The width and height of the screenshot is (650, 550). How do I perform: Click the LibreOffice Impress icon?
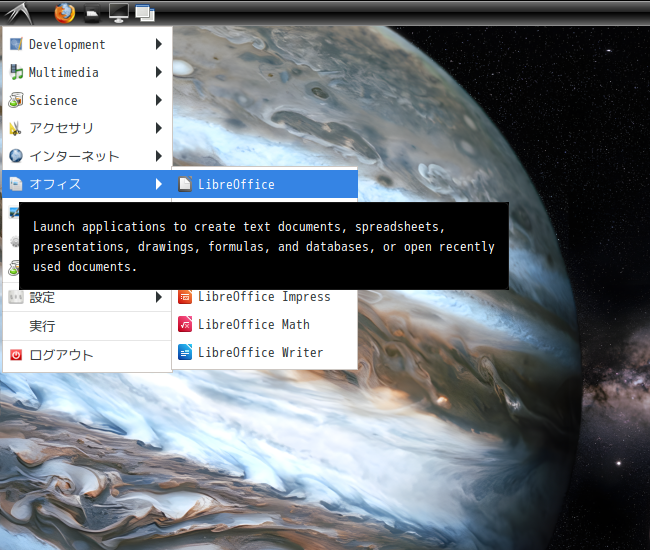pos(185,297)
